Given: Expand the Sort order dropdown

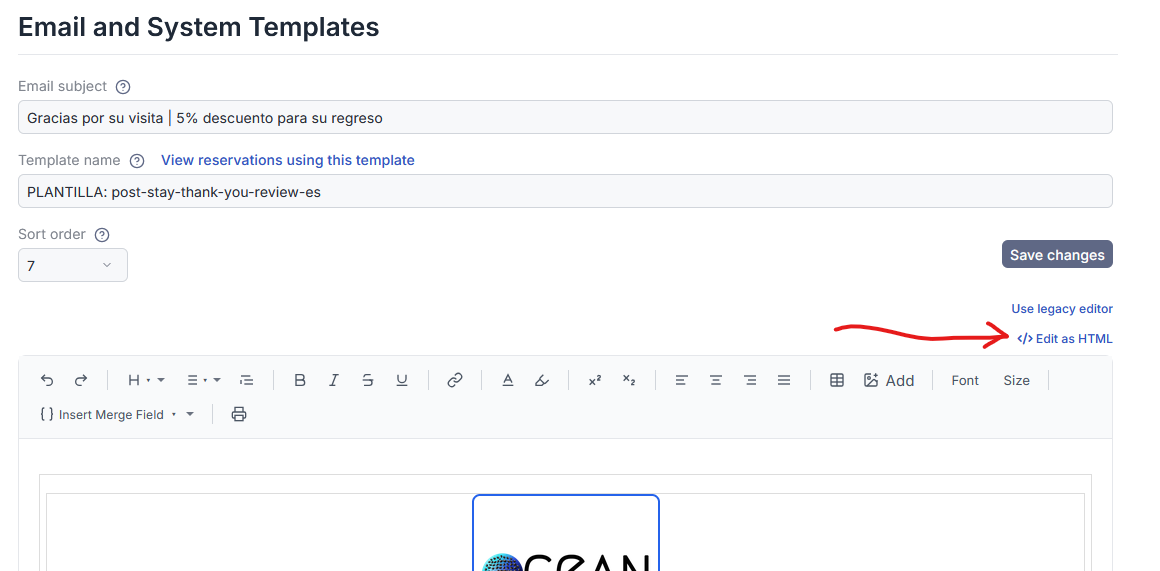Looking at the screenshot, I should pyautogui.click(x=73, y=265).
